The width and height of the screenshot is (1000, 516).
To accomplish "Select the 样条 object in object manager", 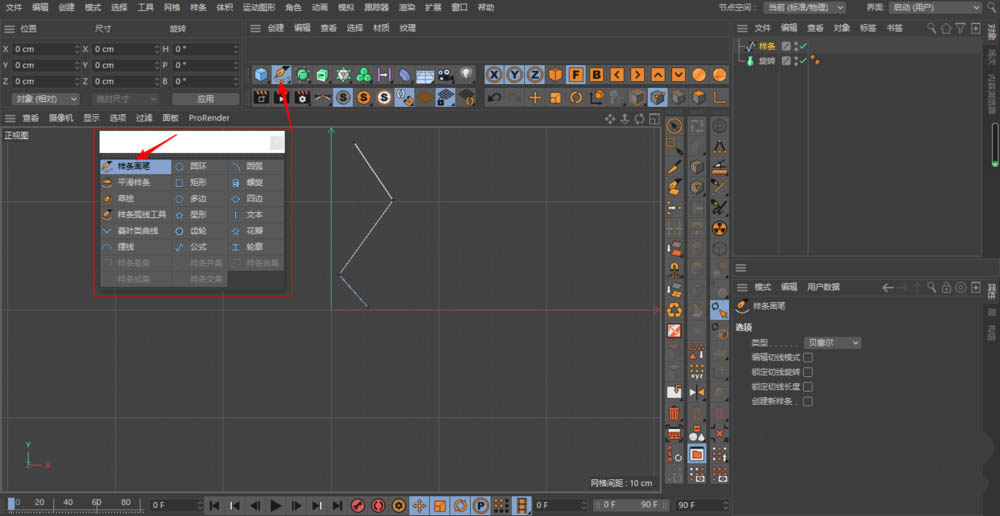I will point(767,46).
